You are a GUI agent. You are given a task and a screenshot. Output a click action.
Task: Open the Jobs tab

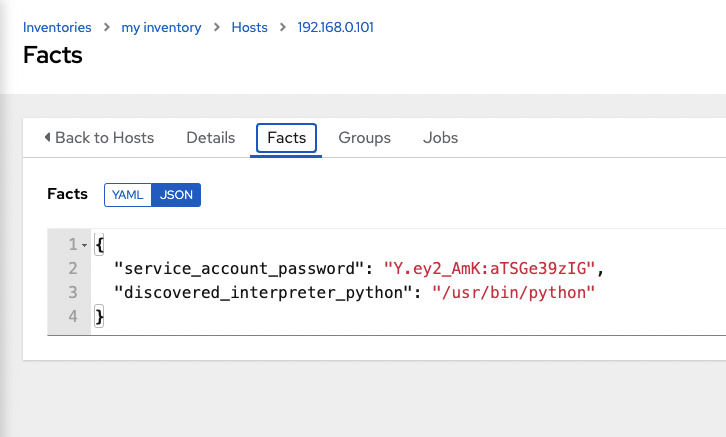point(440,137)
